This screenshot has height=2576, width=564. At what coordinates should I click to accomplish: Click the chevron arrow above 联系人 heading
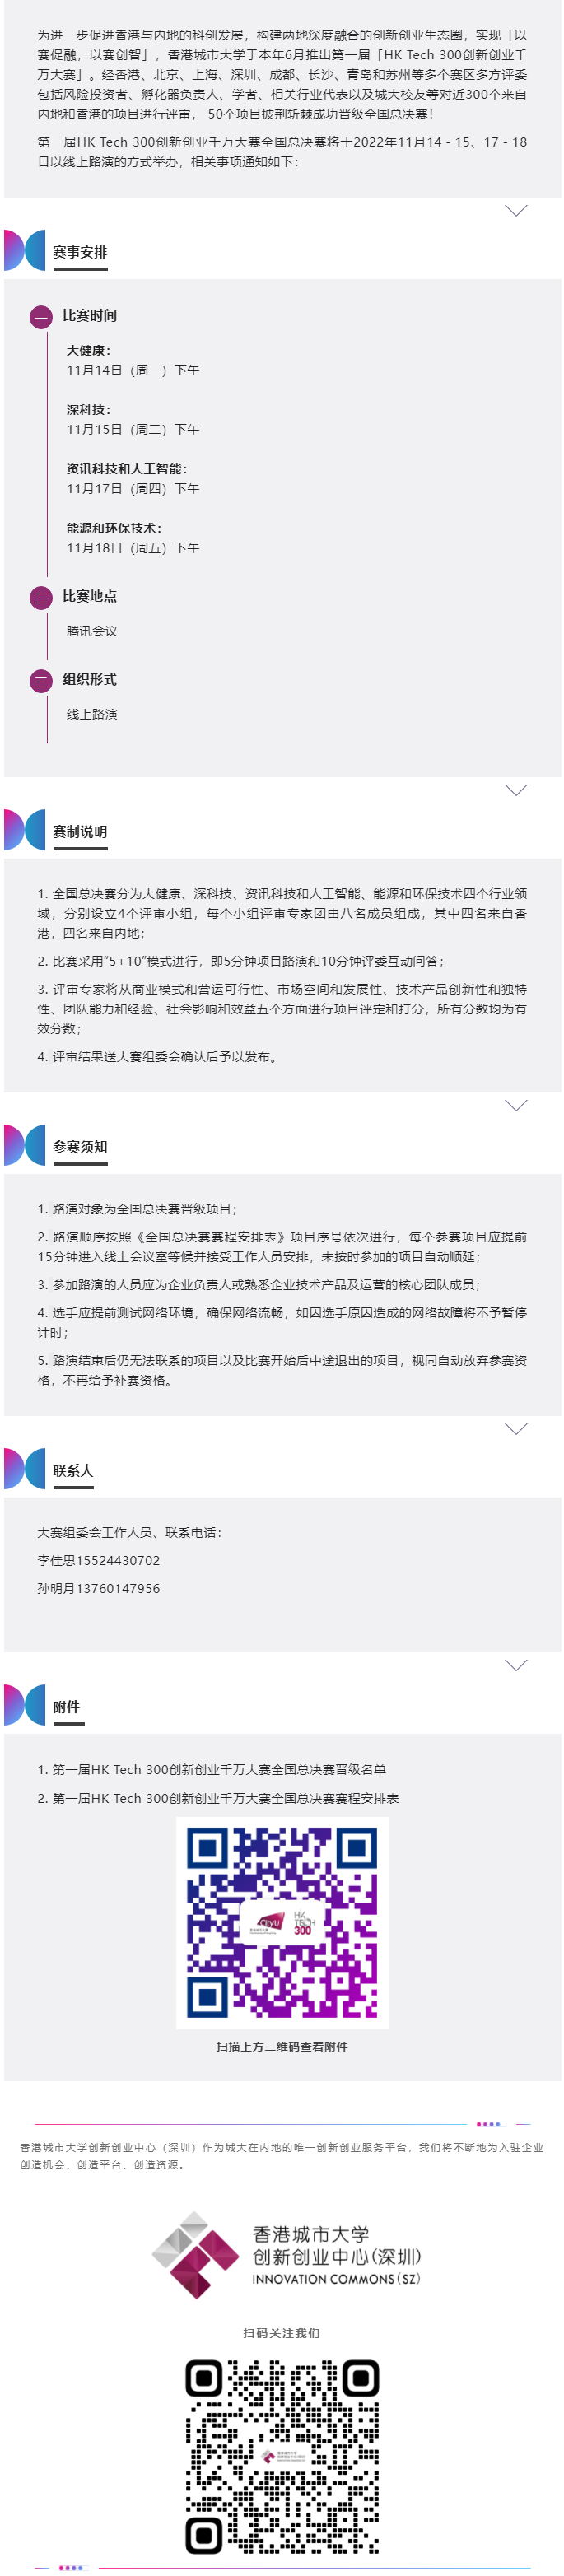pyautogui.click(x=515, y=1429)
